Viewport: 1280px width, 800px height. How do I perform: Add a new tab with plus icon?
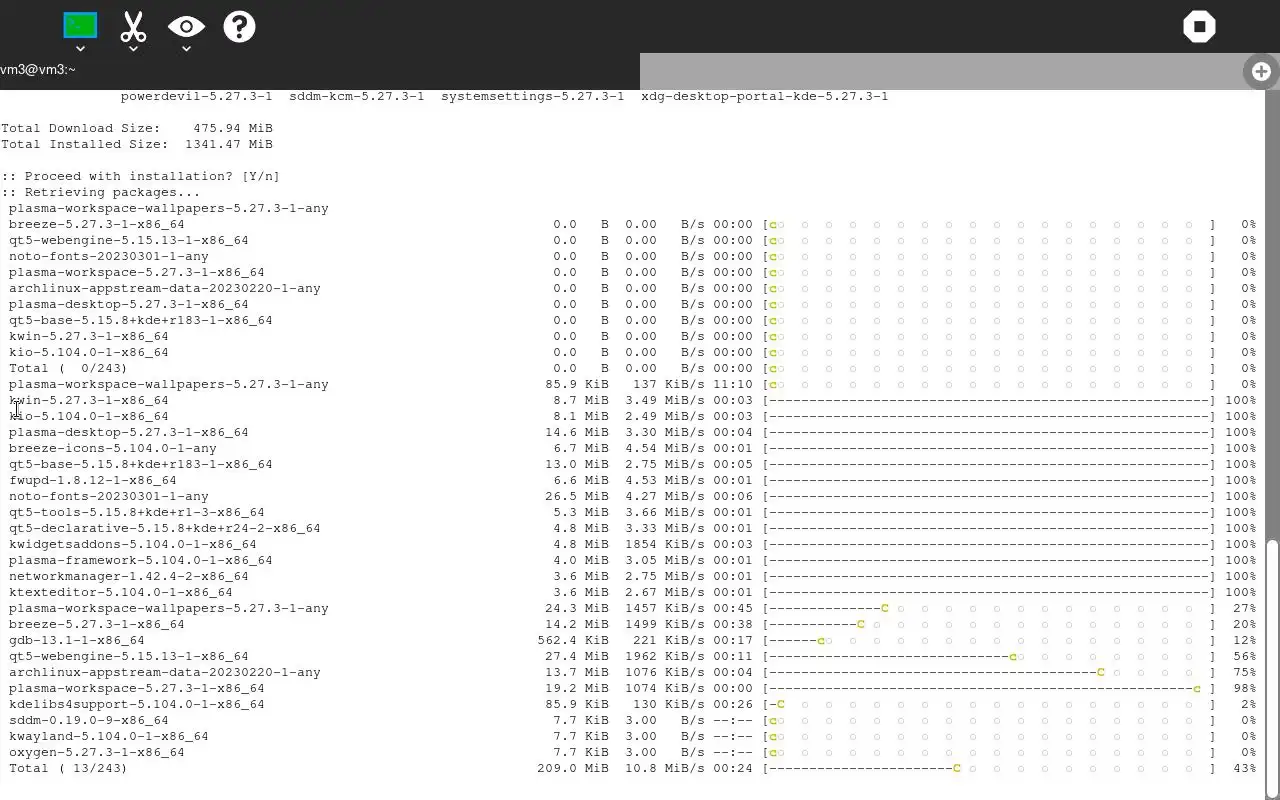[x=1261, y=71]
